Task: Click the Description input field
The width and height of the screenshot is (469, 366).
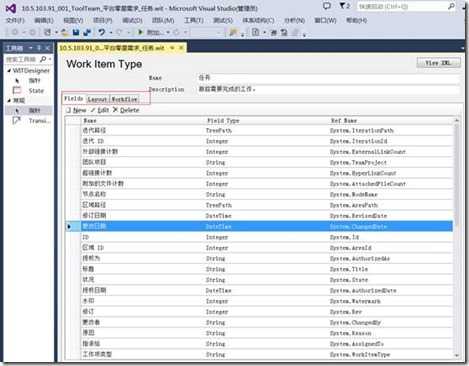Action: coord(328,89)
